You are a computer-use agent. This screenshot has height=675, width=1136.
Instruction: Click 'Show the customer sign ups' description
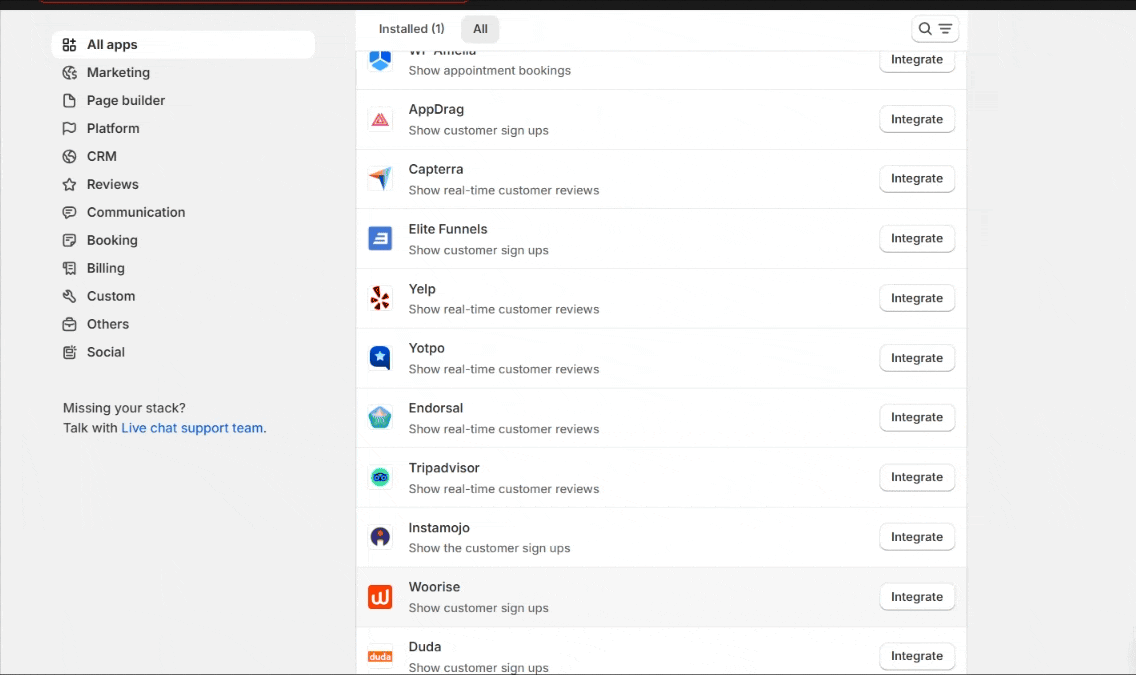489,548
